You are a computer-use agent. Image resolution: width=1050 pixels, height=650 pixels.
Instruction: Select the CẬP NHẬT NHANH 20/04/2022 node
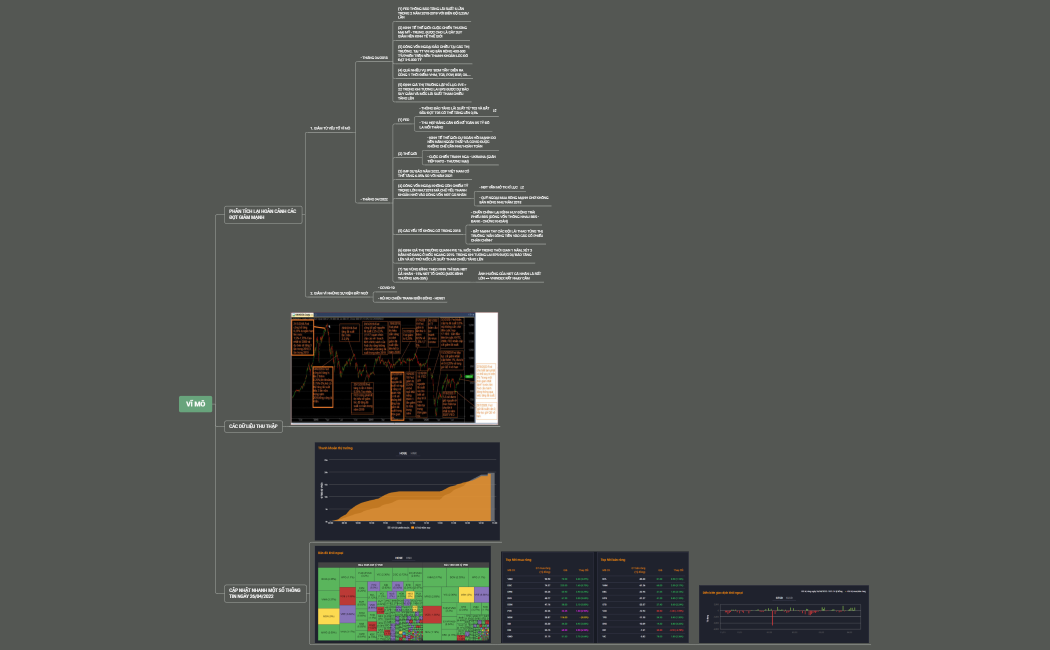coord(264,592)
